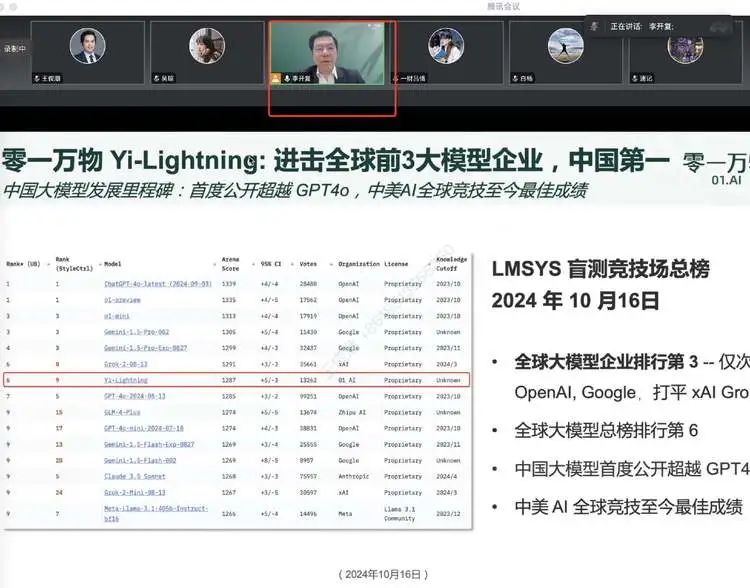Select the 一财 participant's anime-style avatar

coord(446,46)
